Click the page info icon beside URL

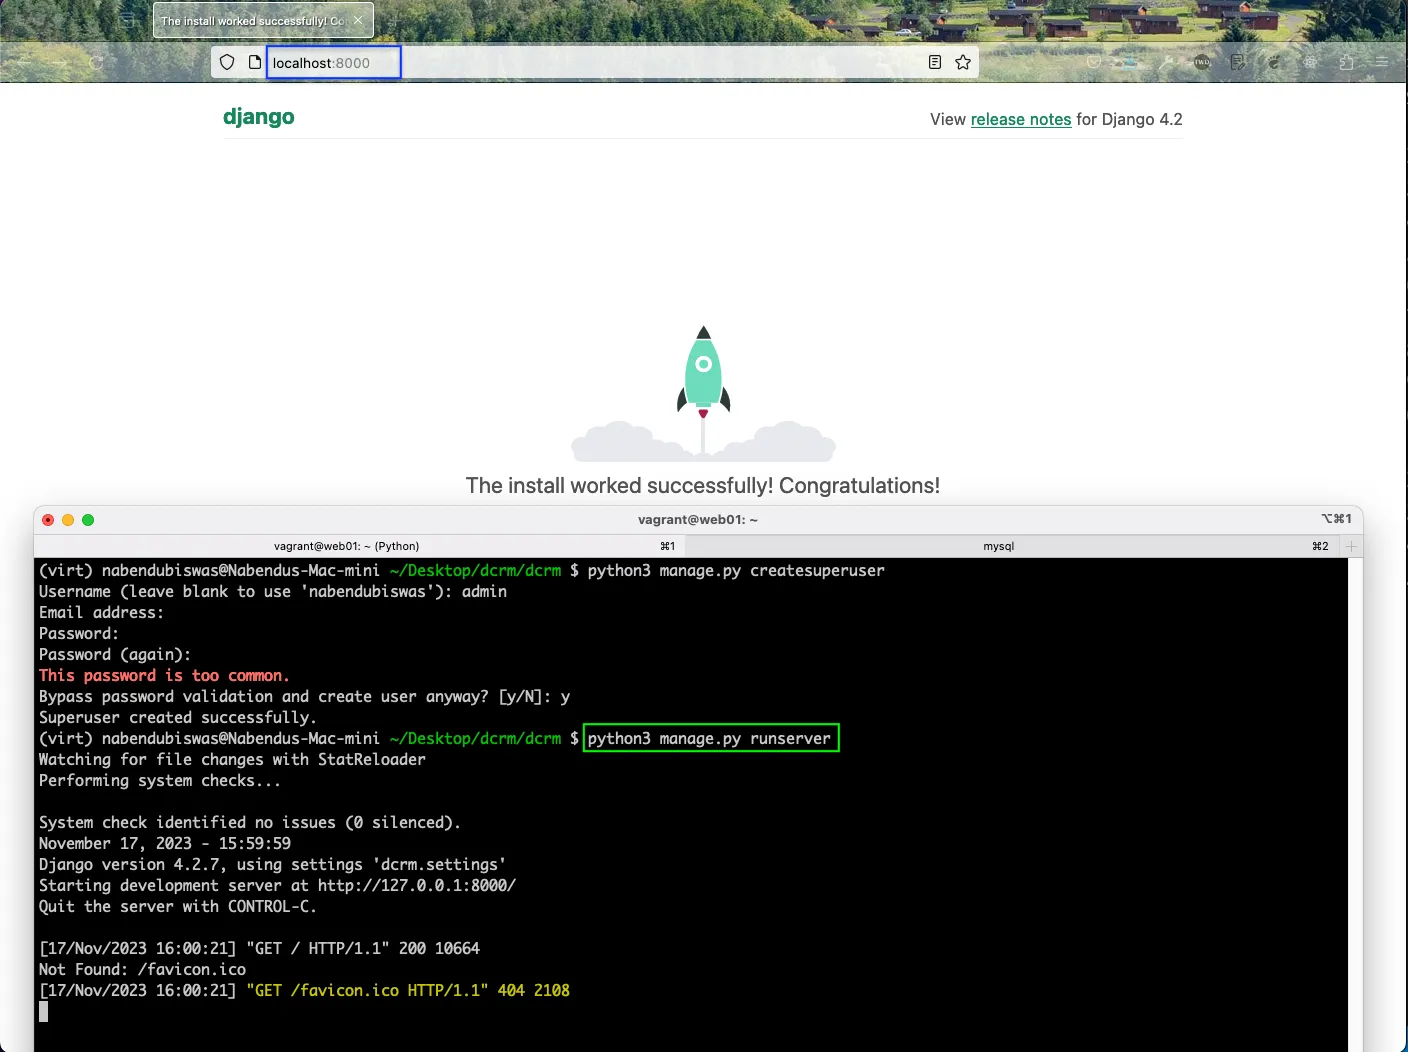tap(255, 62)
